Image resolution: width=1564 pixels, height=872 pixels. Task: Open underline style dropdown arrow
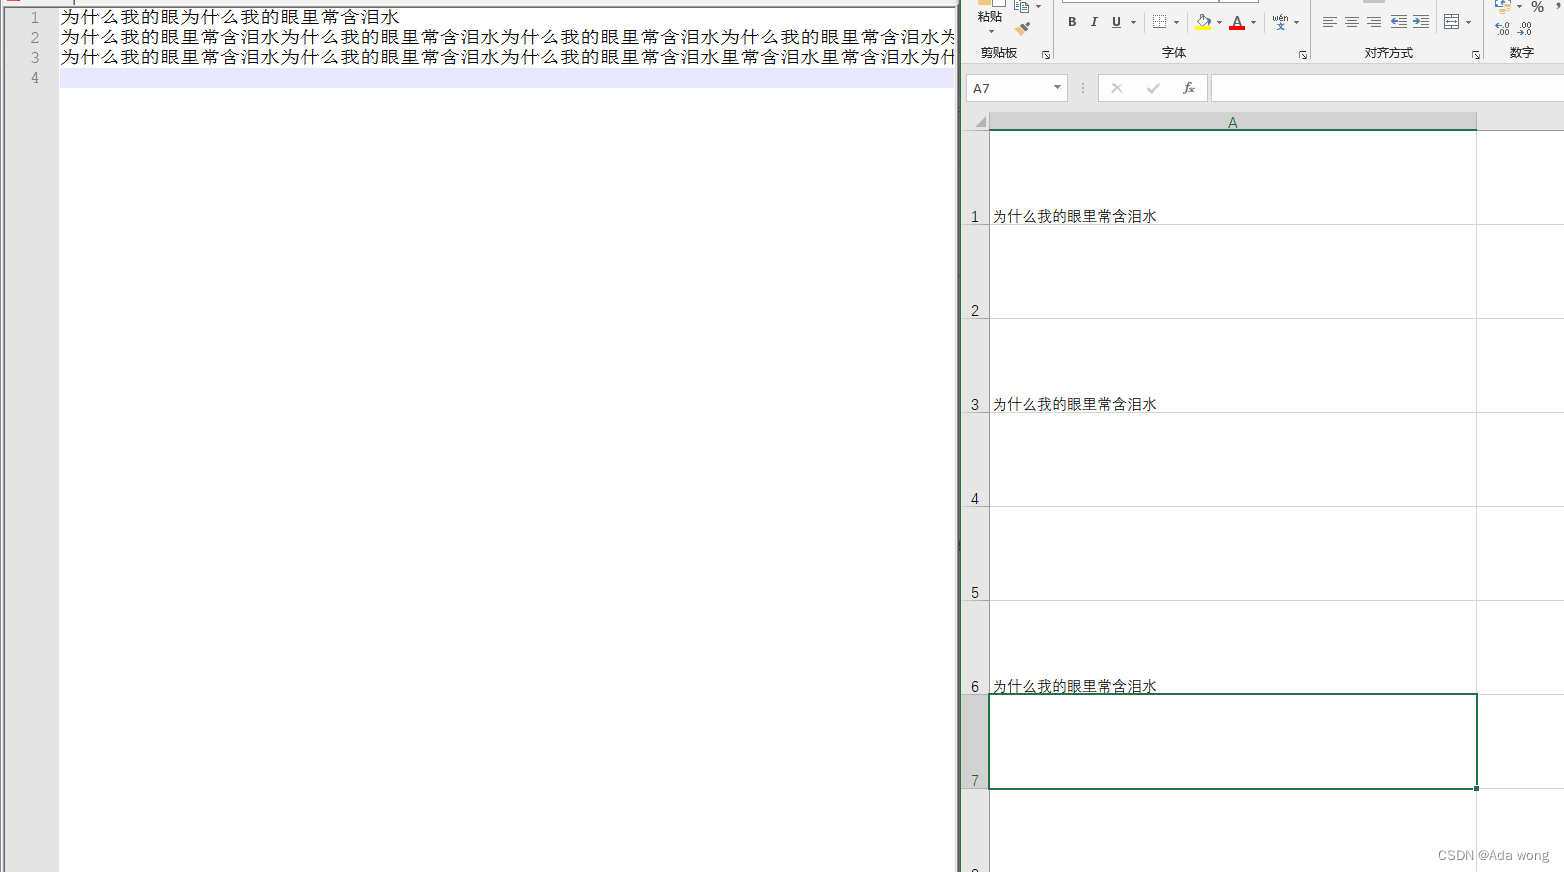(x=1133, y=22)
